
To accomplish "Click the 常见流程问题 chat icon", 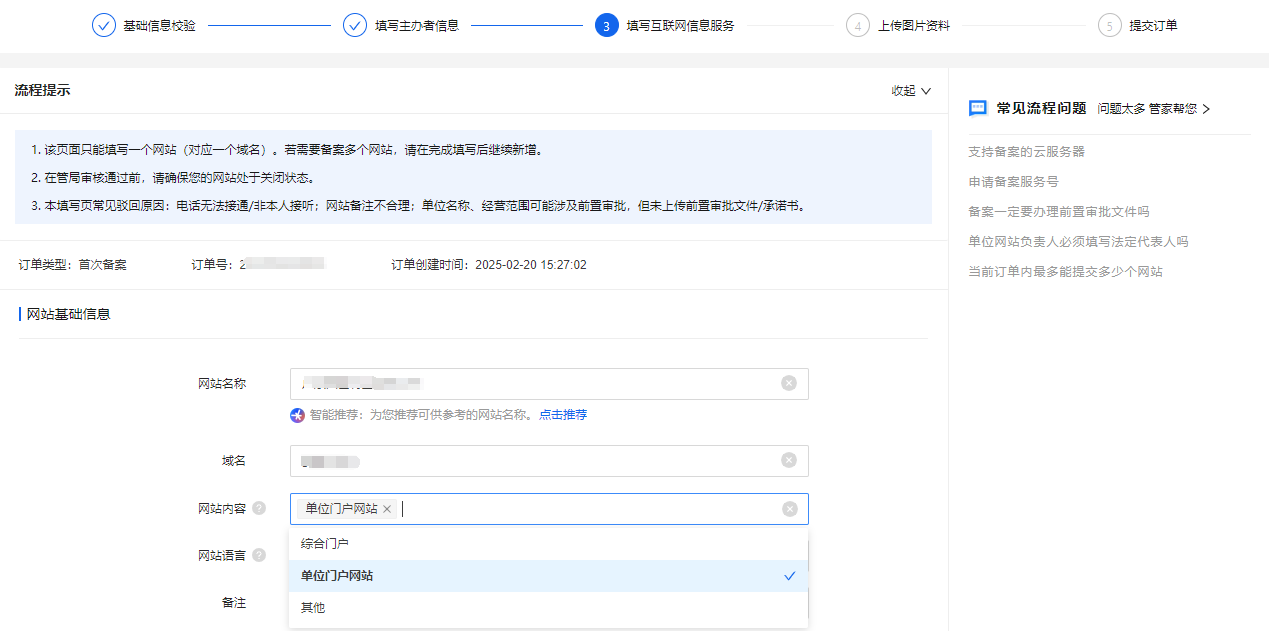I will 978,108.
